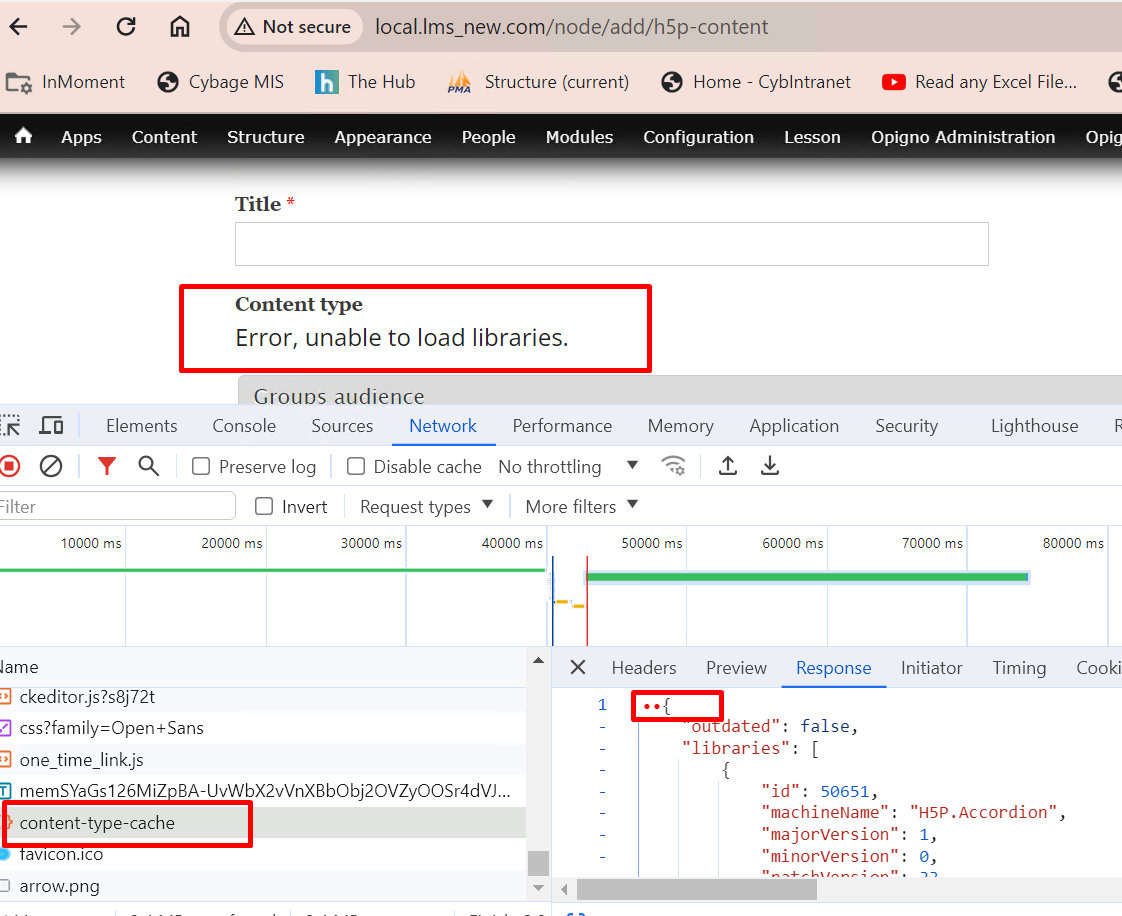Clear the network log

coord(51,467)
